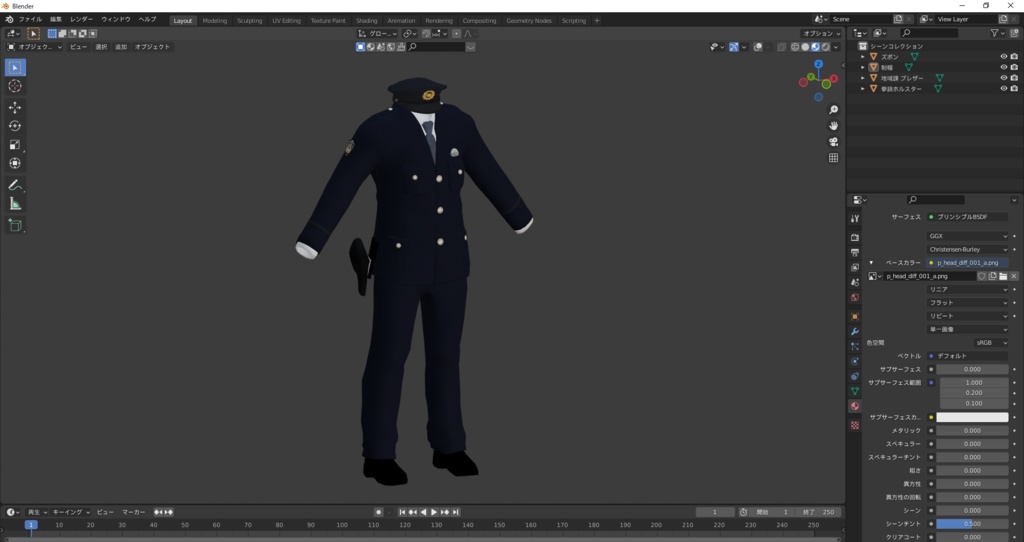Open the Tool properties tab
This screenshot has height=542, width=1024.
click(855, 218)
